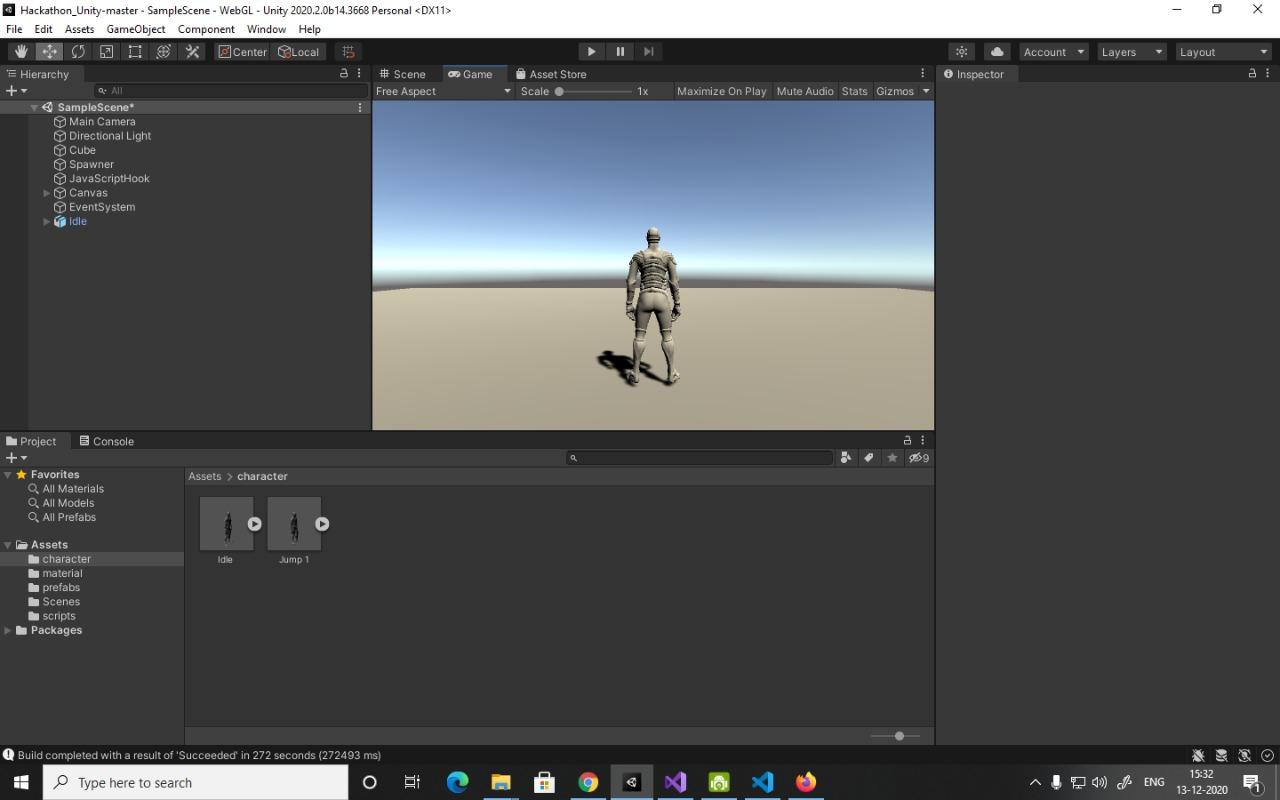This screenshot has width=1280, height=800.
Task: Open Visual Studio Code from taskbar
Action: point(762,782)
